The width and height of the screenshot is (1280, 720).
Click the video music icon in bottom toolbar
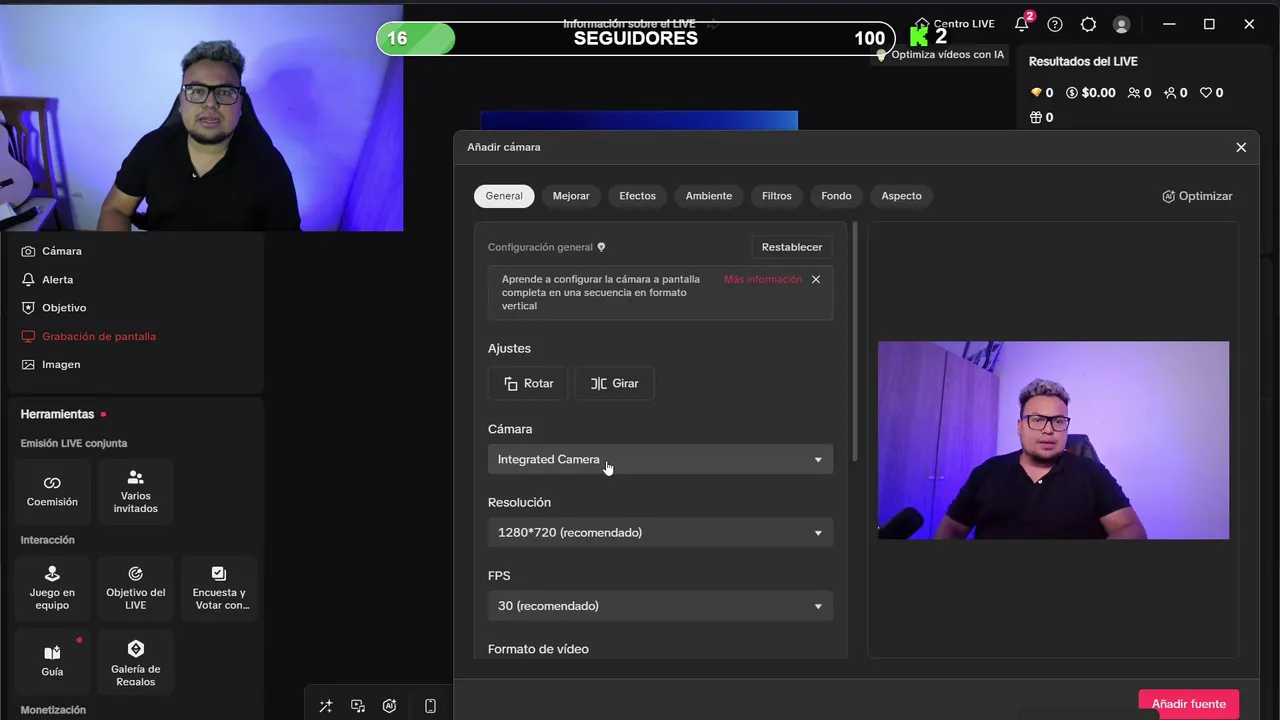pos(358,706)
